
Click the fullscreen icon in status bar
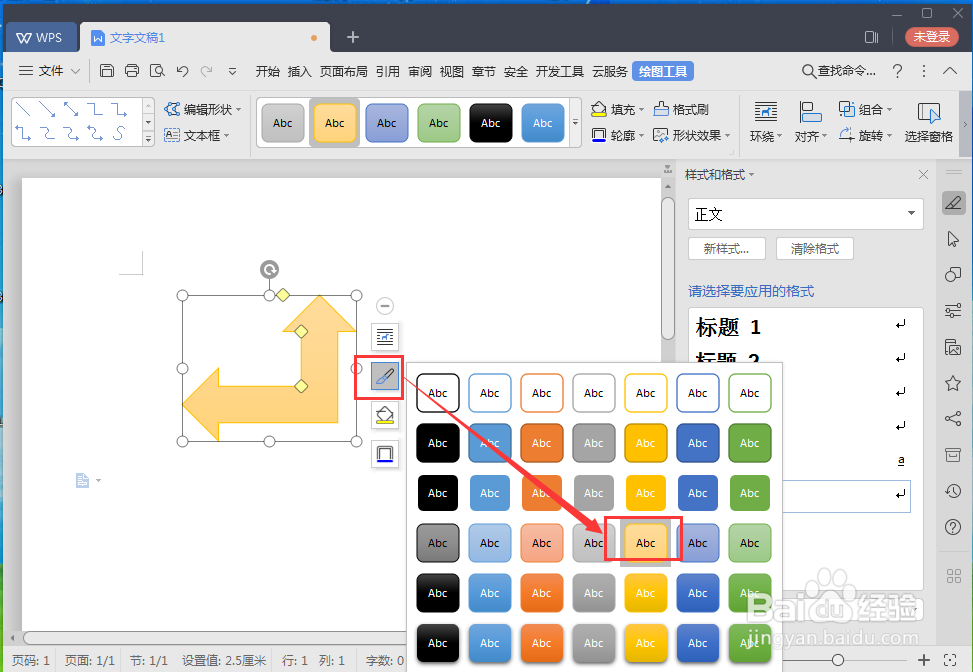949,660
